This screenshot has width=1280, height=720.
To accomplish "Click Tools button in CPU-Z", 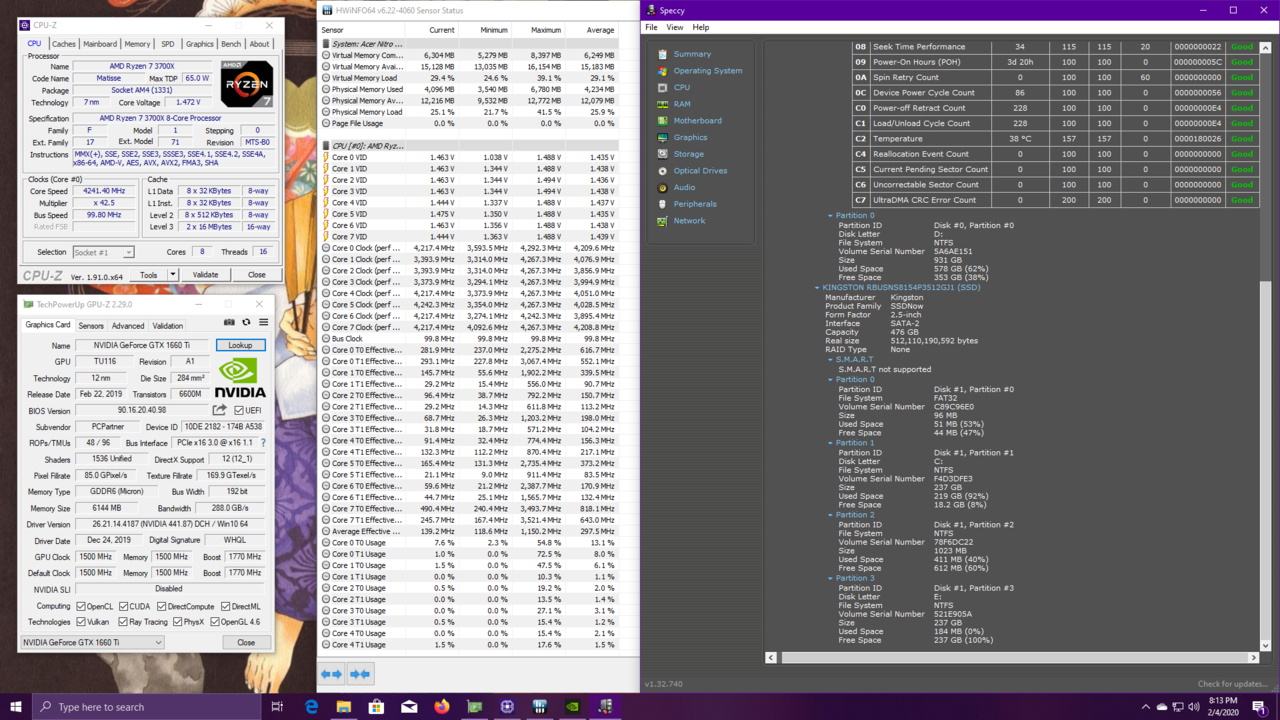I will (149, 274).
